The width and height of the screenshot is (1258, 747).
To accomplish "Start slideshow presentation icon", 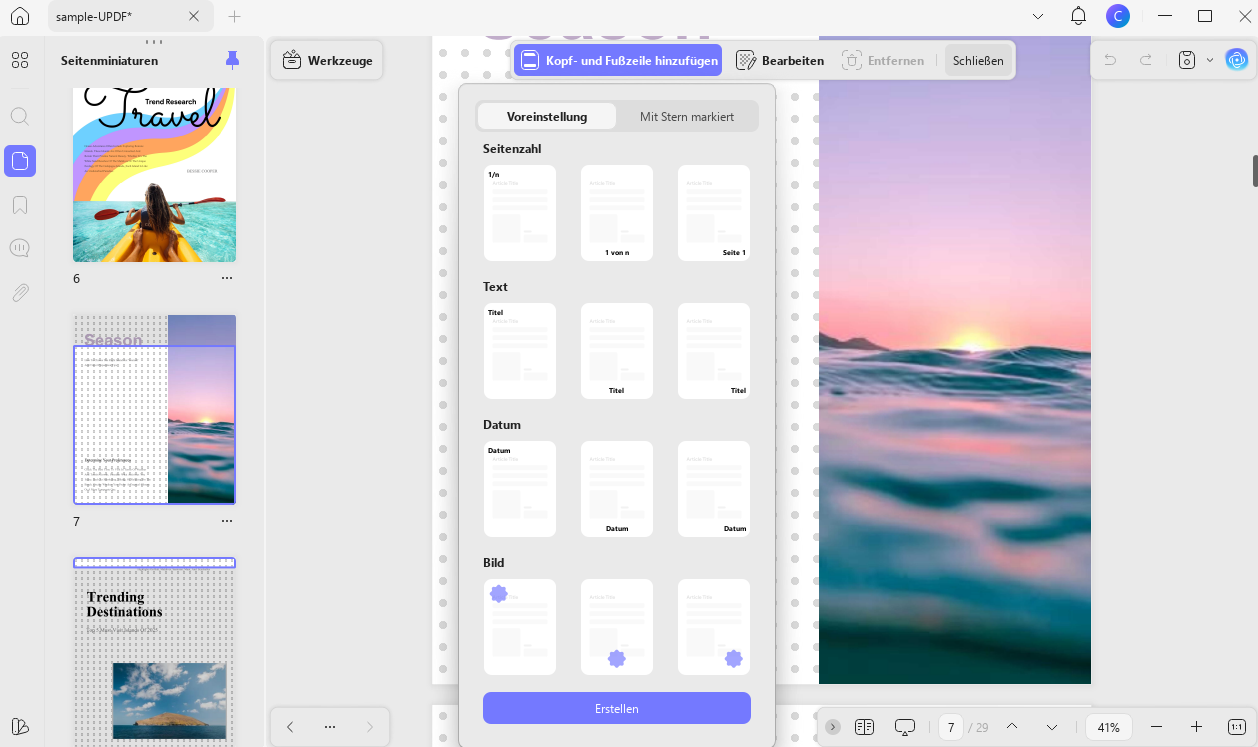I will (905, 727).
